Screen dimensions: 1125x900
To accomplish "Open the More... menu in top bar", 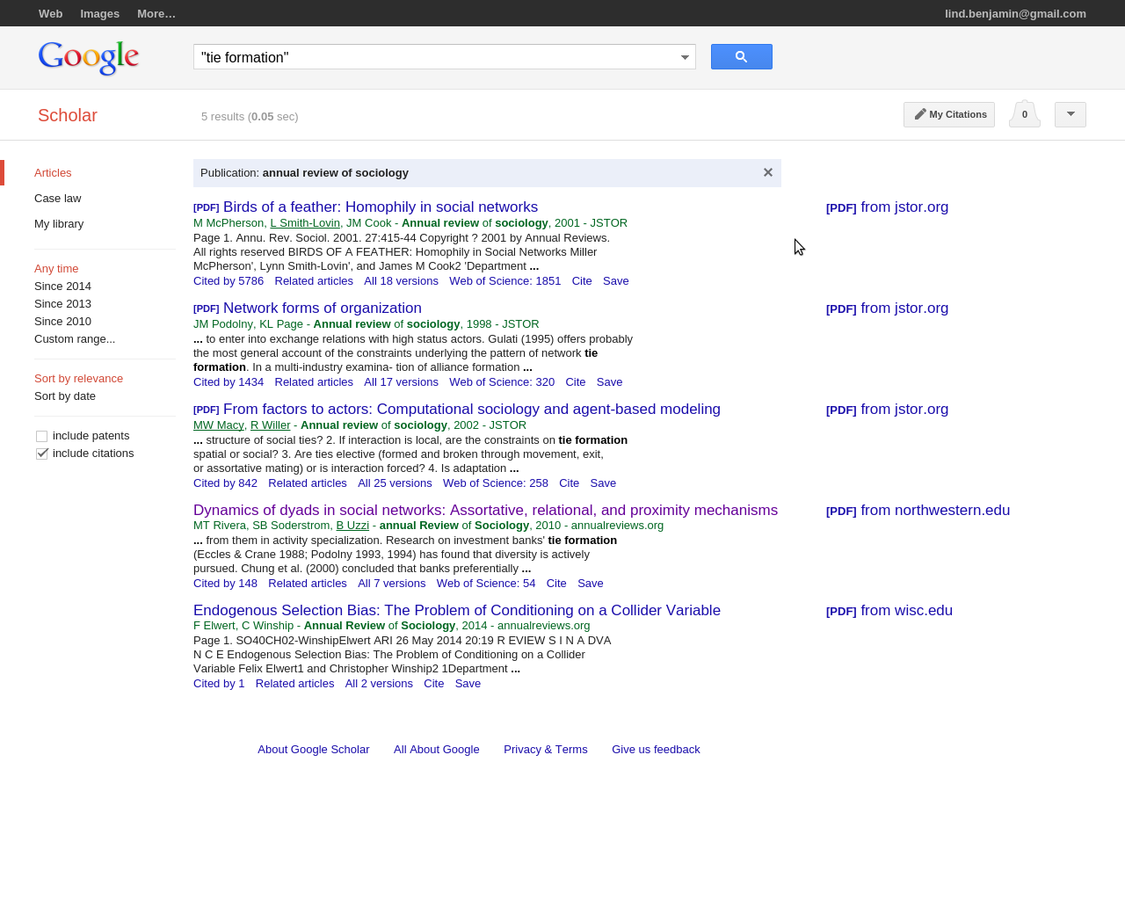I will point(156,14).
